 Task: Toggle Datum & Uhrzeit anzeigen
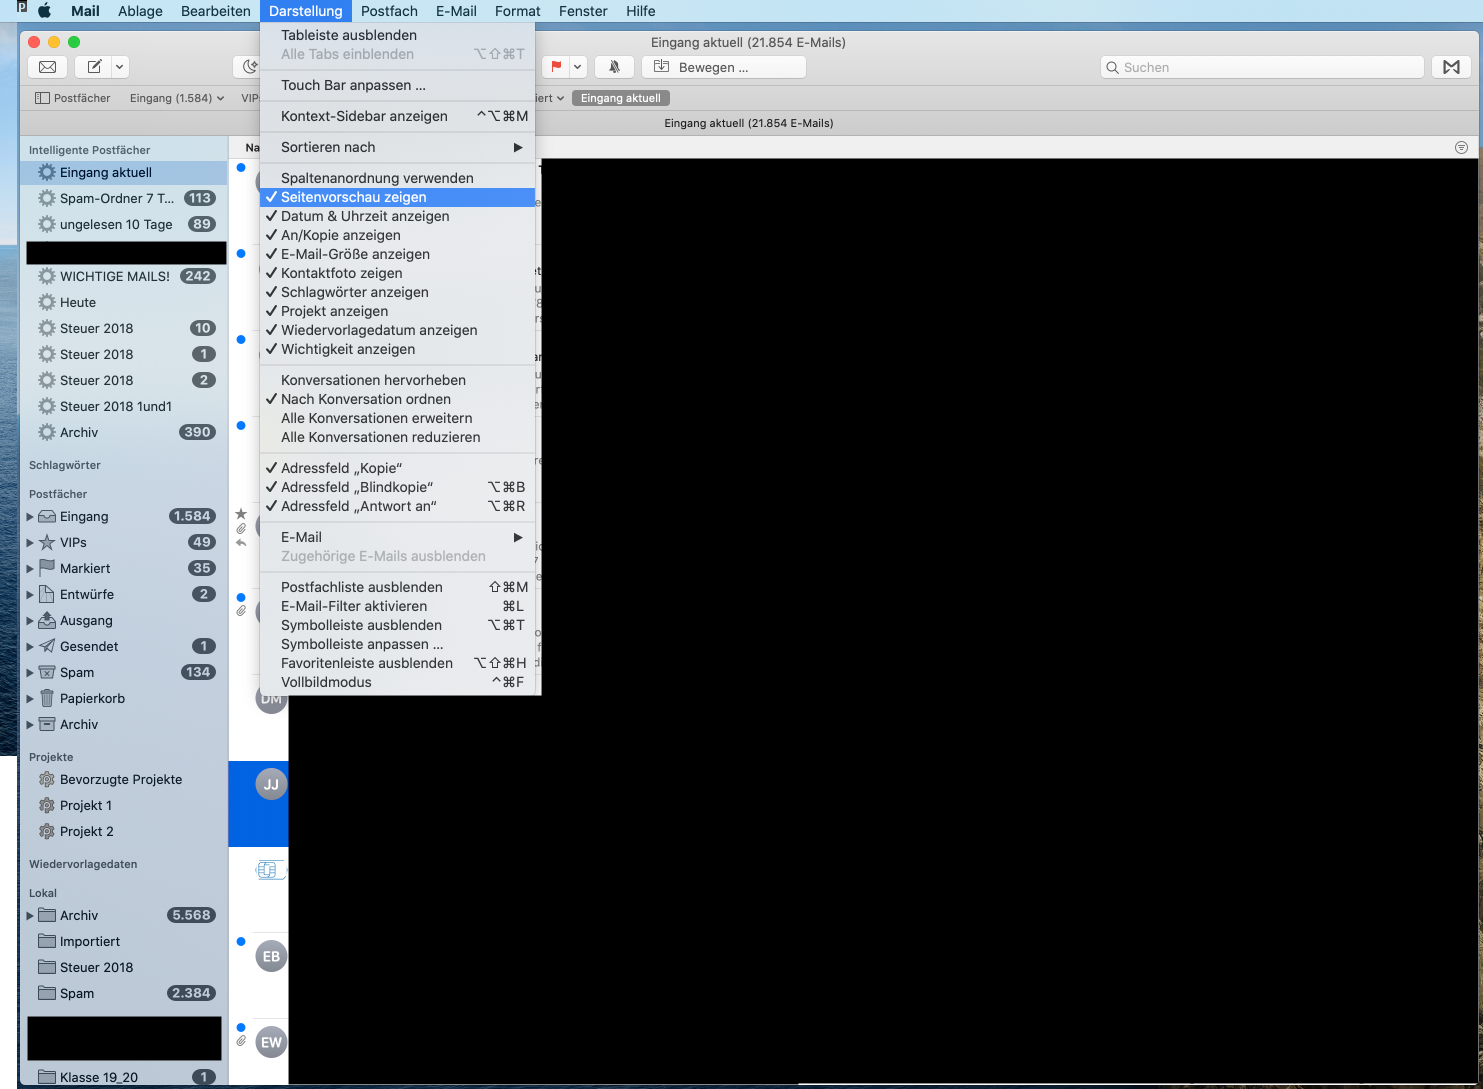pos(398,216)
